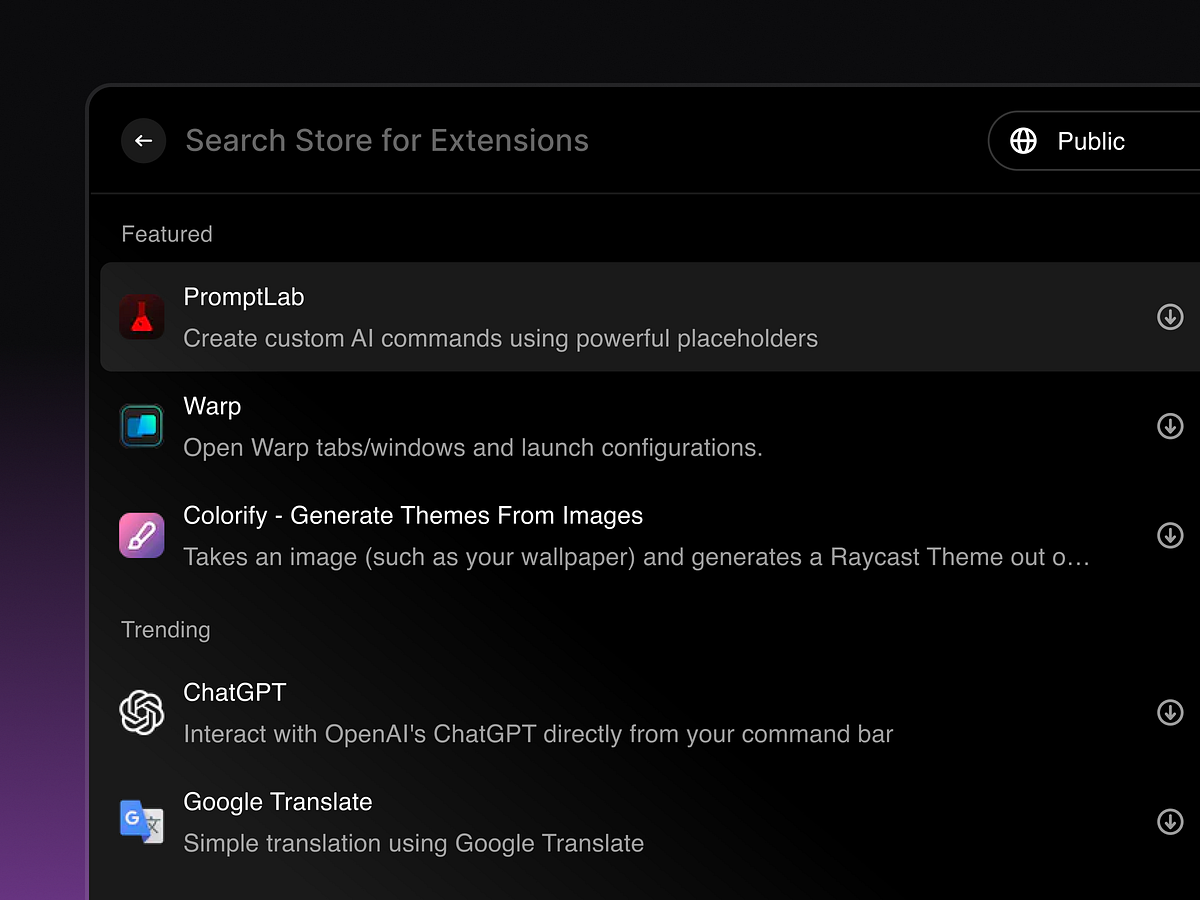This screenshot has width=1200, height=900.
Task: Click the ChatGPT logo icon
Action: (x=142, y=713)
